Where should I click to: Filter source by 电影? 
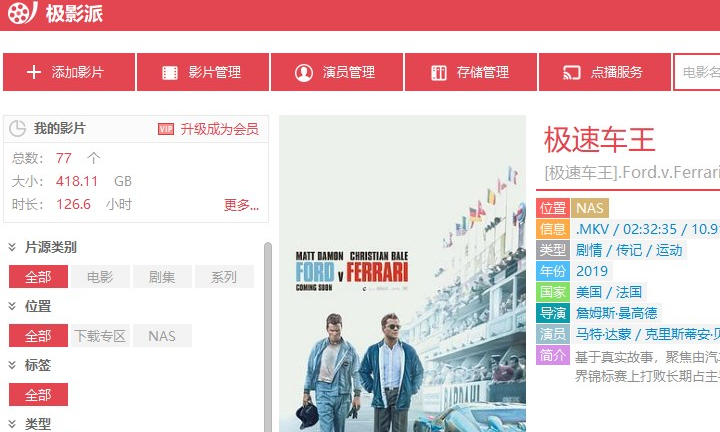(x=100, y=277)
